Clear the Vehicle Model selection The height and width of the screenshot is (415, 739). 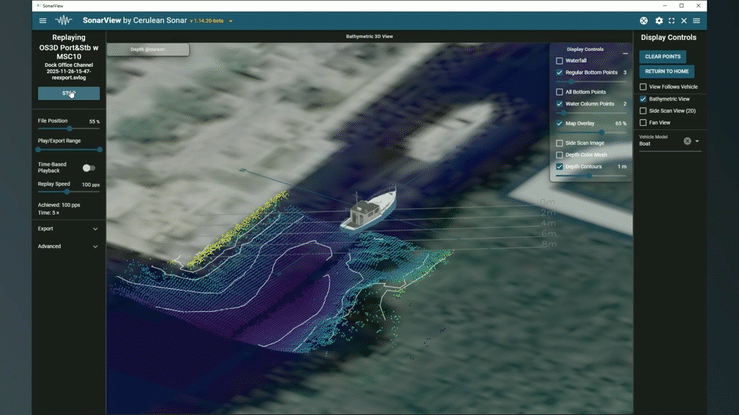point(687,141)
